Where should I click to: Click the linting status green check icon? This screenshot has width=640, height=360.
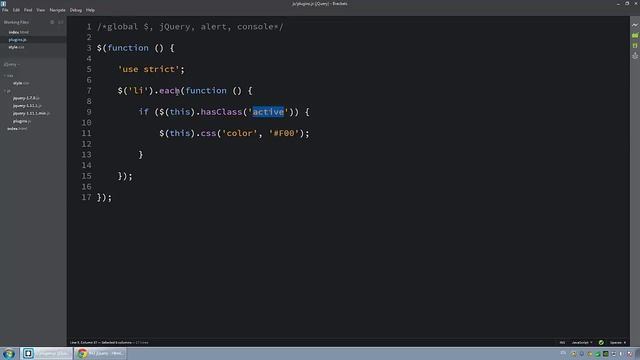coord(601,342)
